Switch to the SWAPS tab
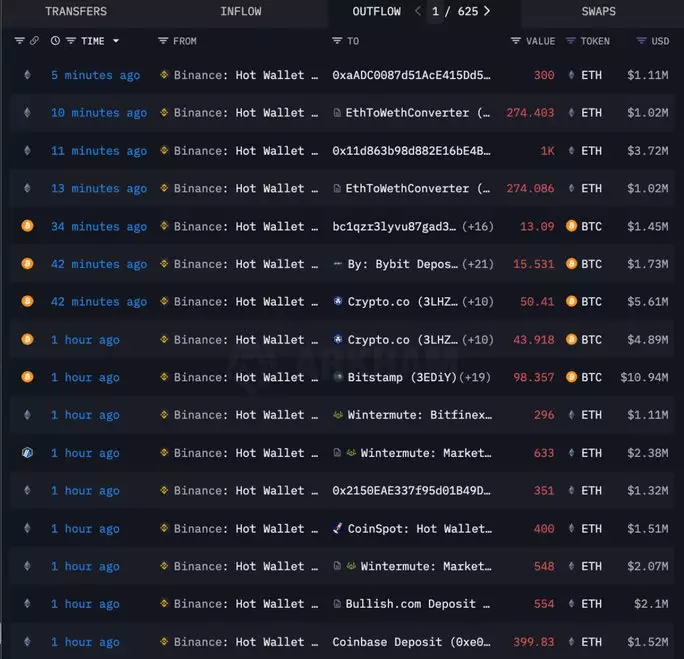The image size is (684, 659). (x=598, y=11)
